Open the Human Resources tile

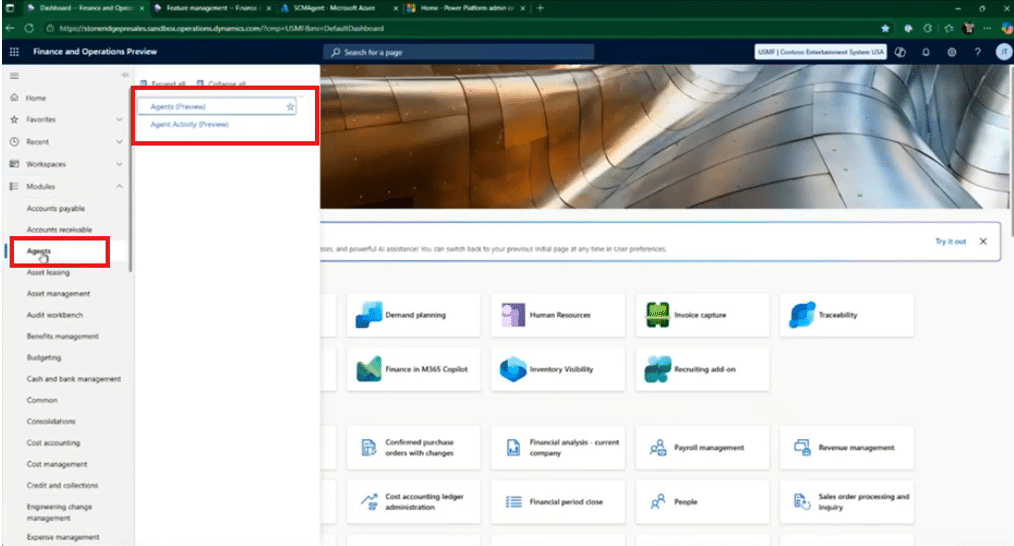(558, 315)
